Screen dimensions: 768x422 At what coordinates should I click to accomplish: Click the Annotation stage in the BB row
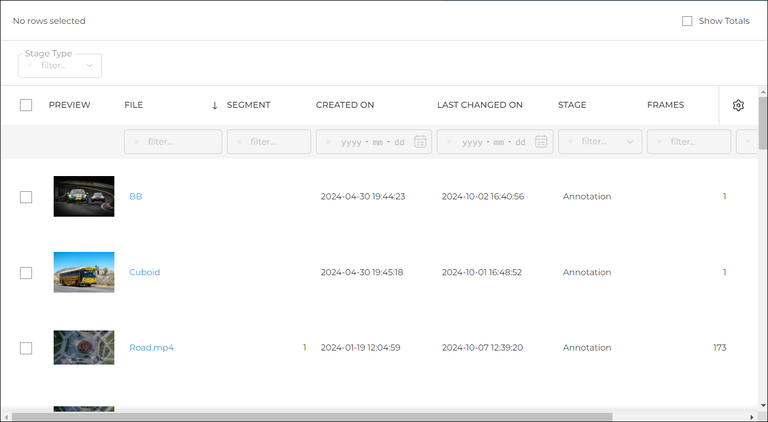pos(587,196)
